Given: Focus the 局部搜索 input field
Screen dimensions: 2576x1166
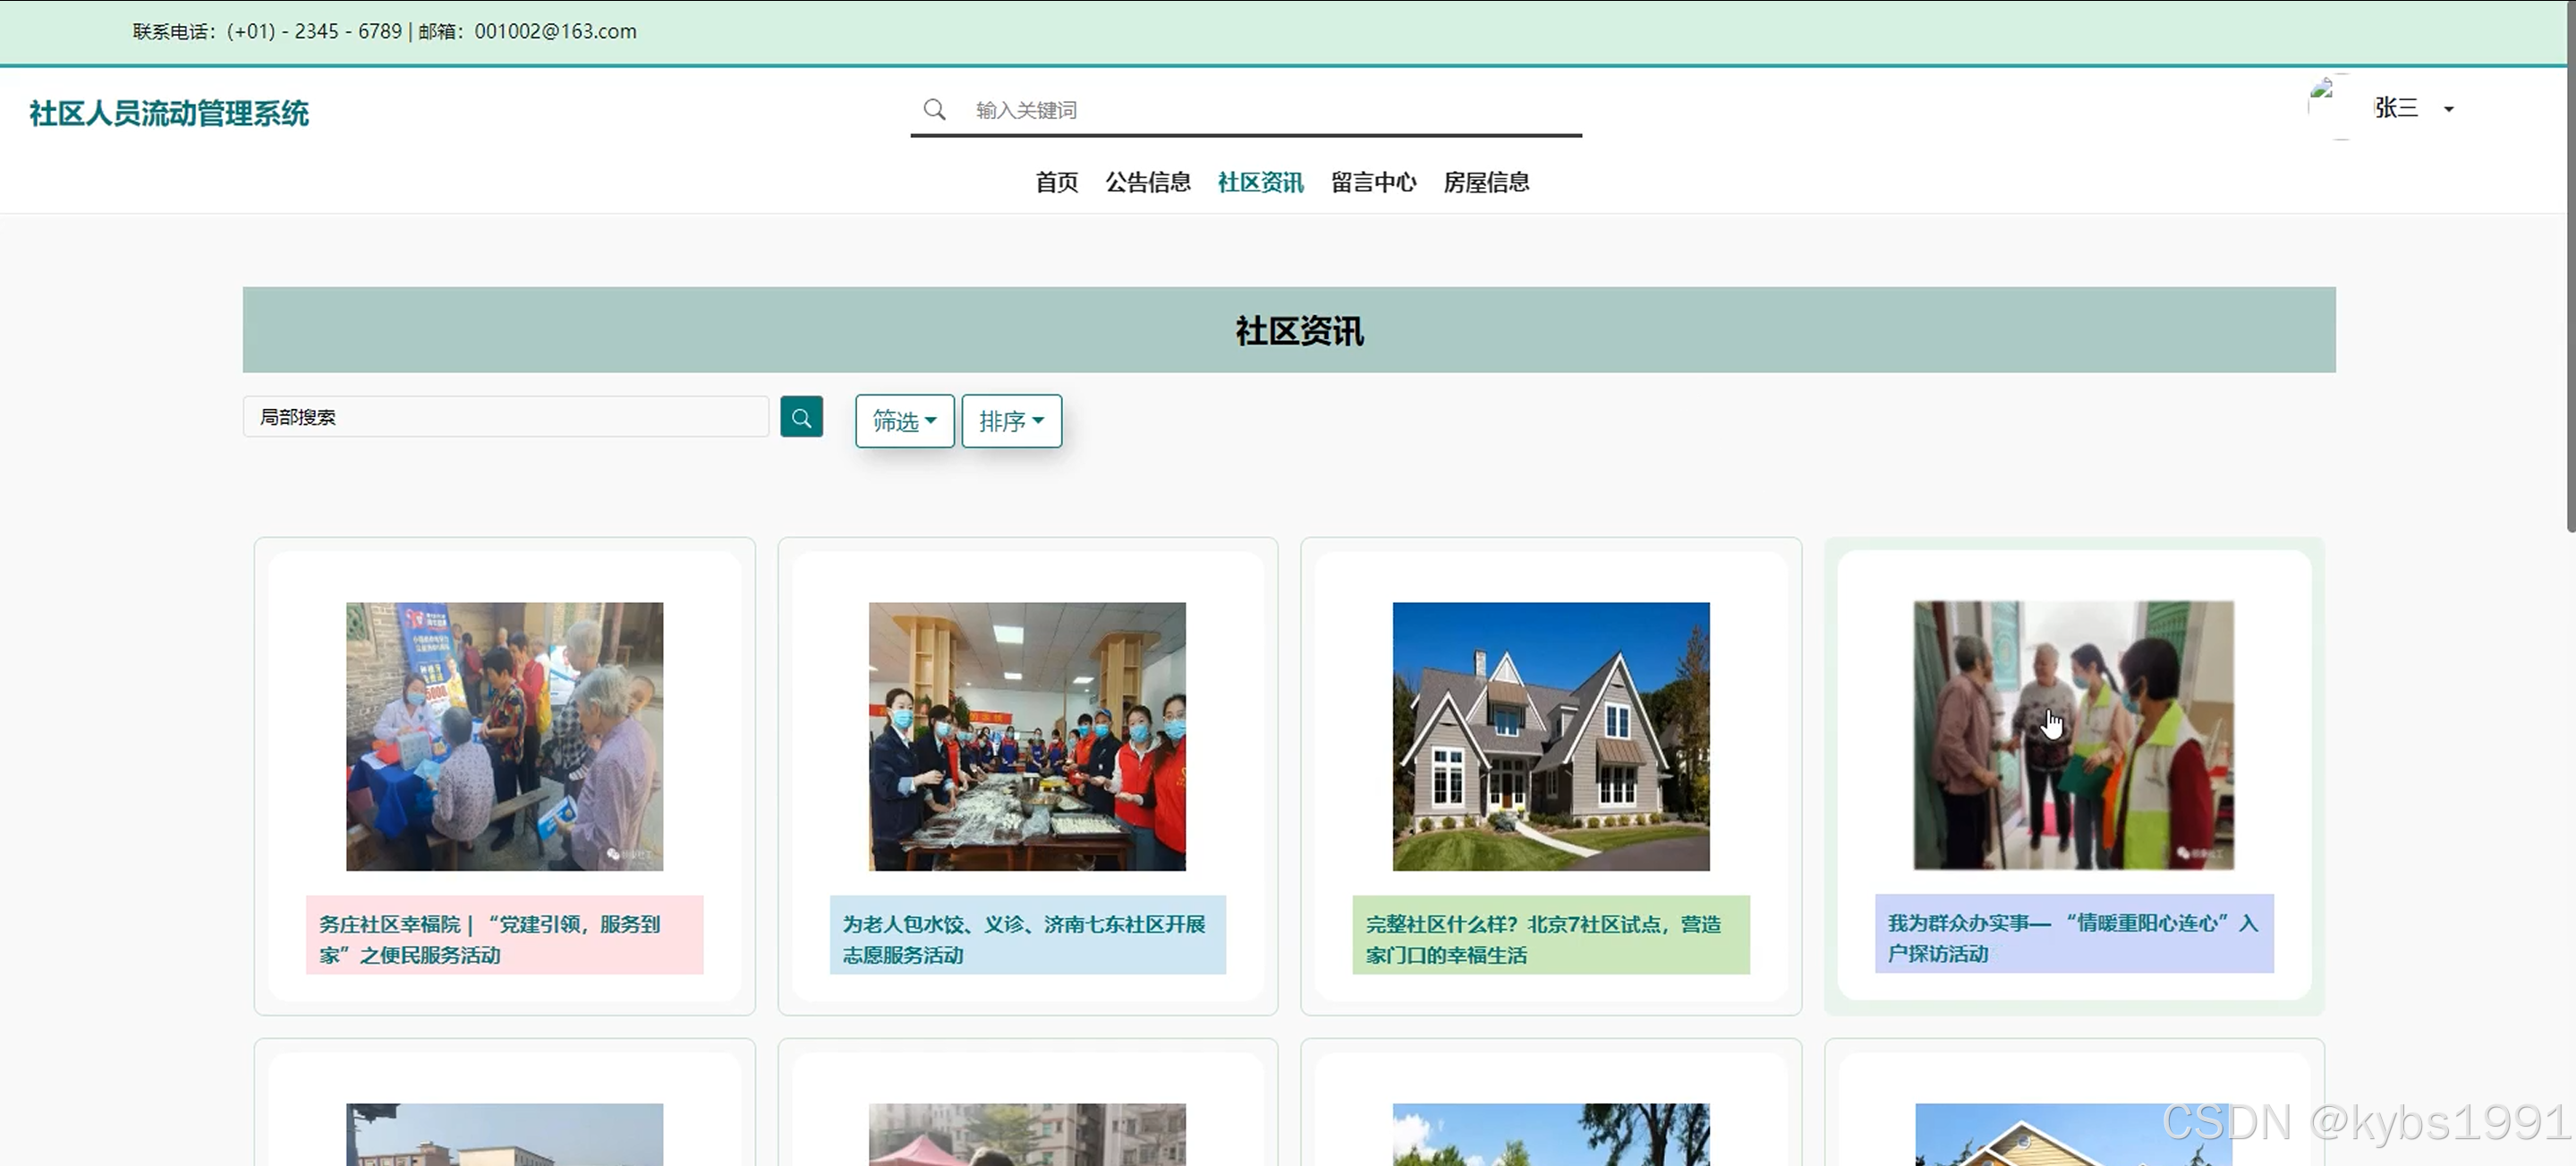Looking at the screenshot, I should pos(505,417).
